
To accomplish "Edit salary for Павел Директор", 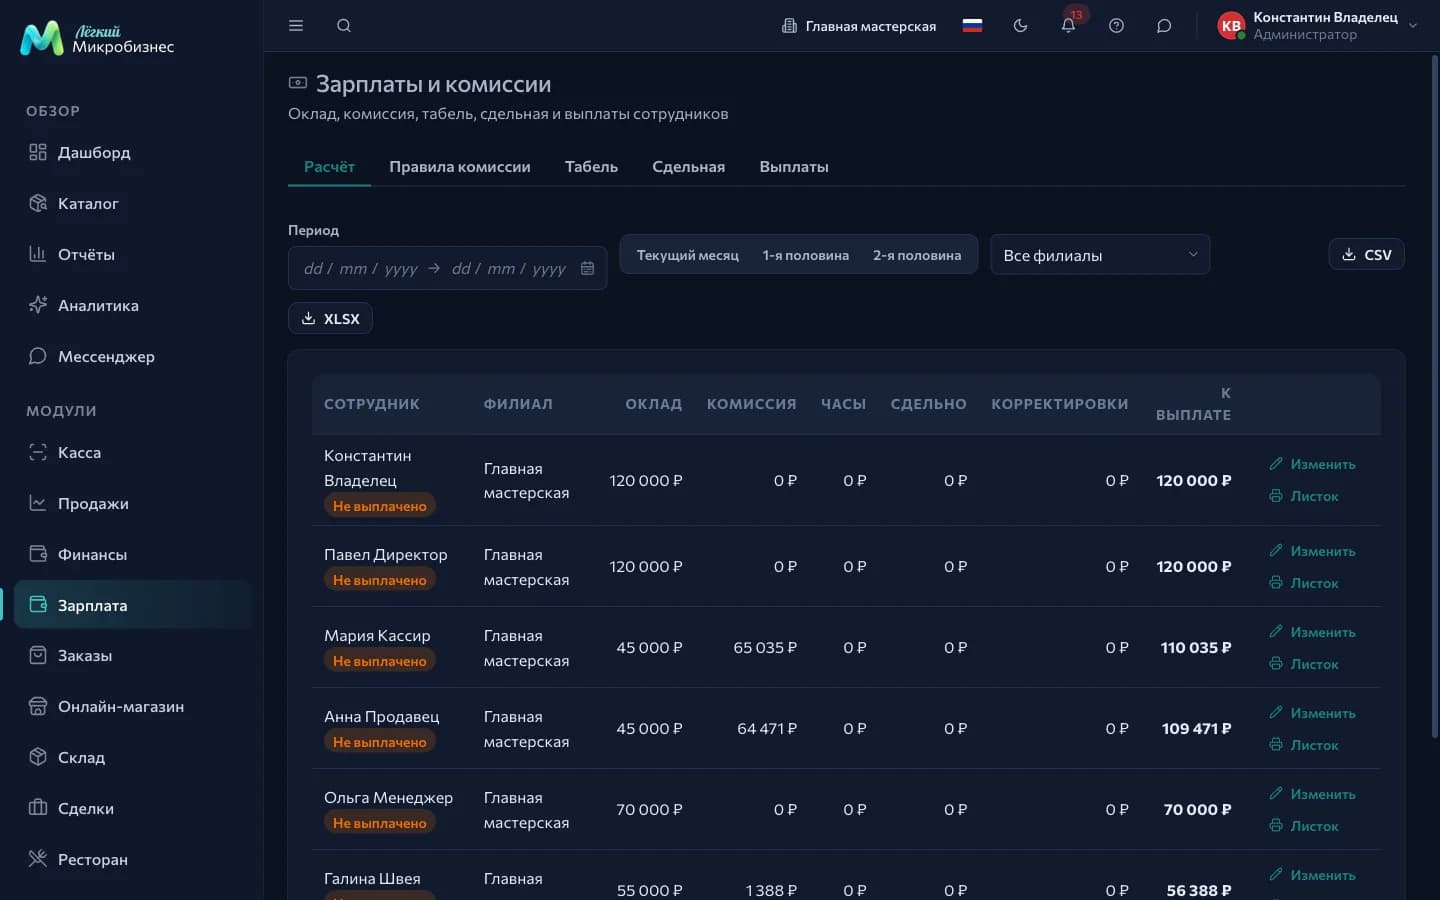I will pyautogui.click(x=1313, y=551).
